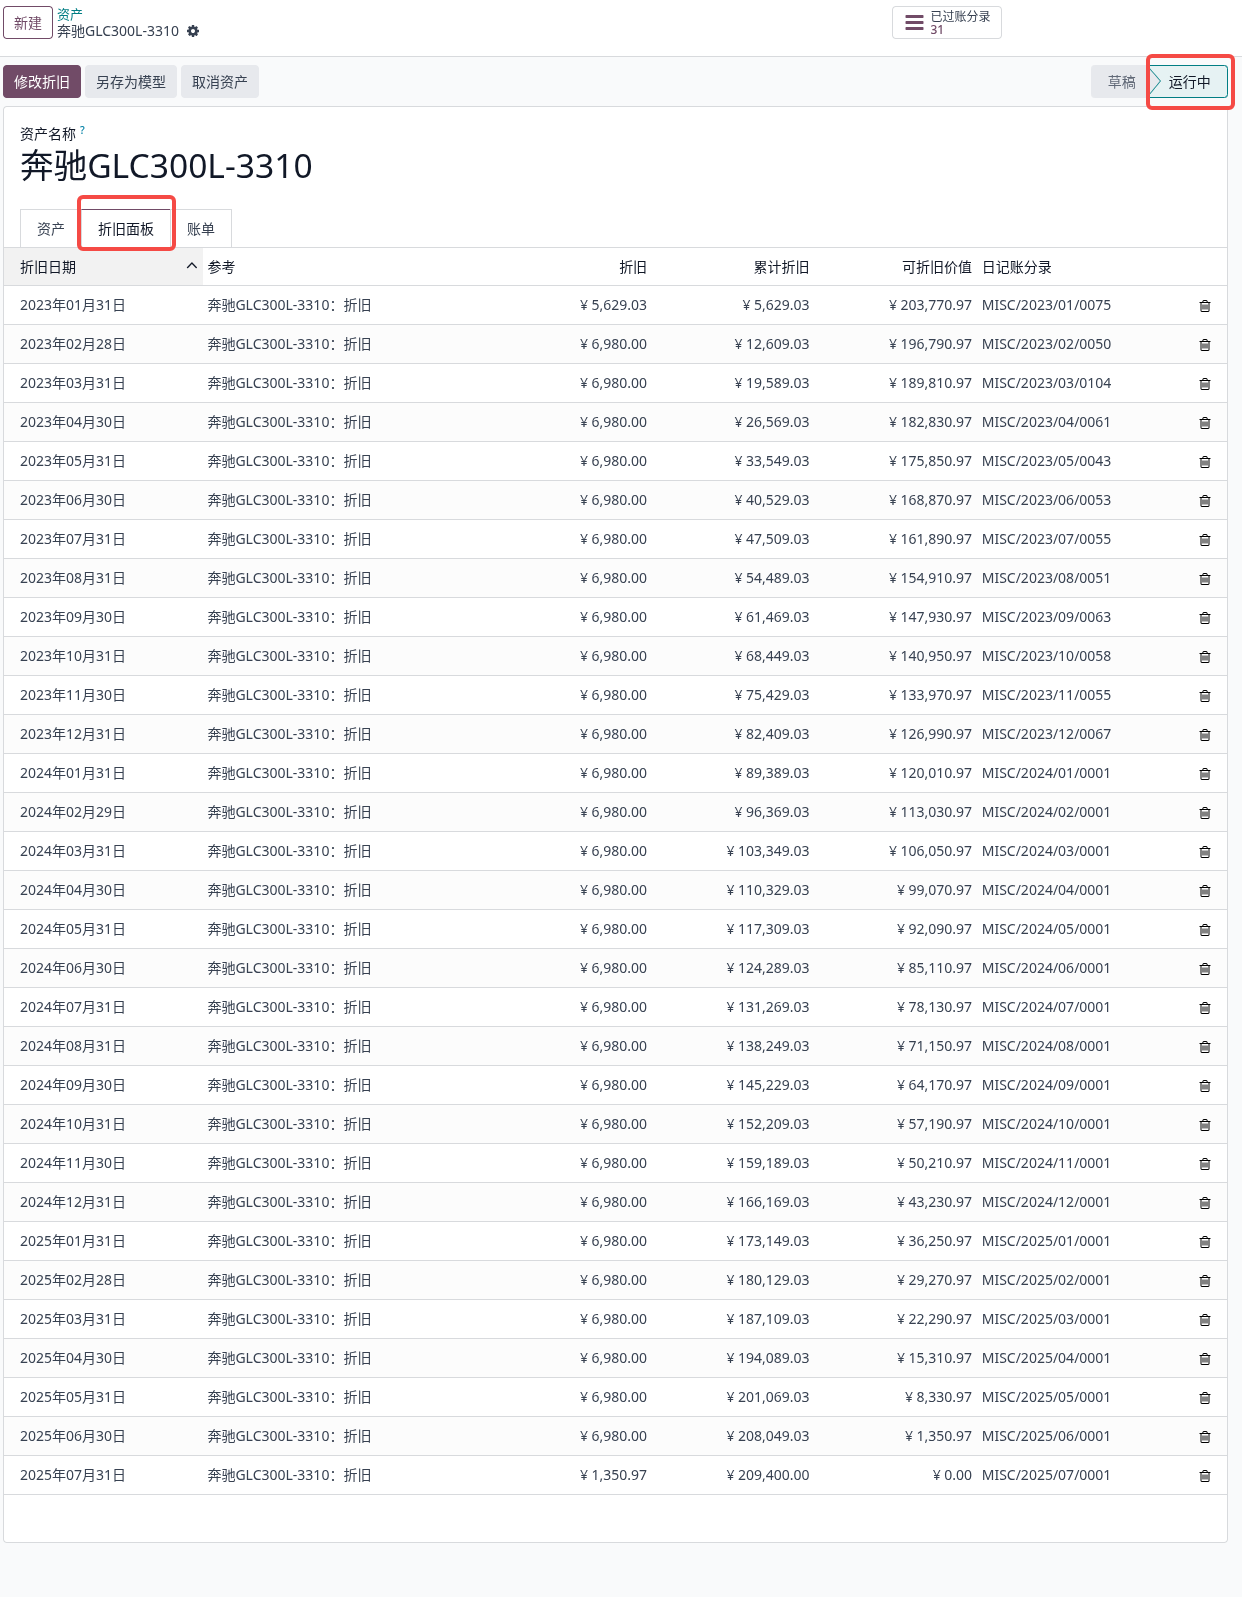Delete the 2023年04月30日 depreciation row
This screenshot has height=1597, width=1242.
[x=1205, y=423]
